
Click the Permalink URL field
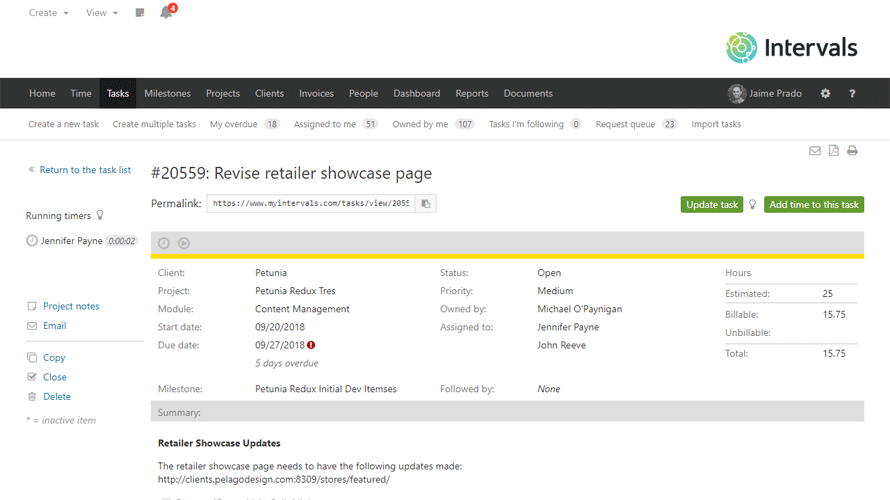pyautogui.click(x=310, y=204)
